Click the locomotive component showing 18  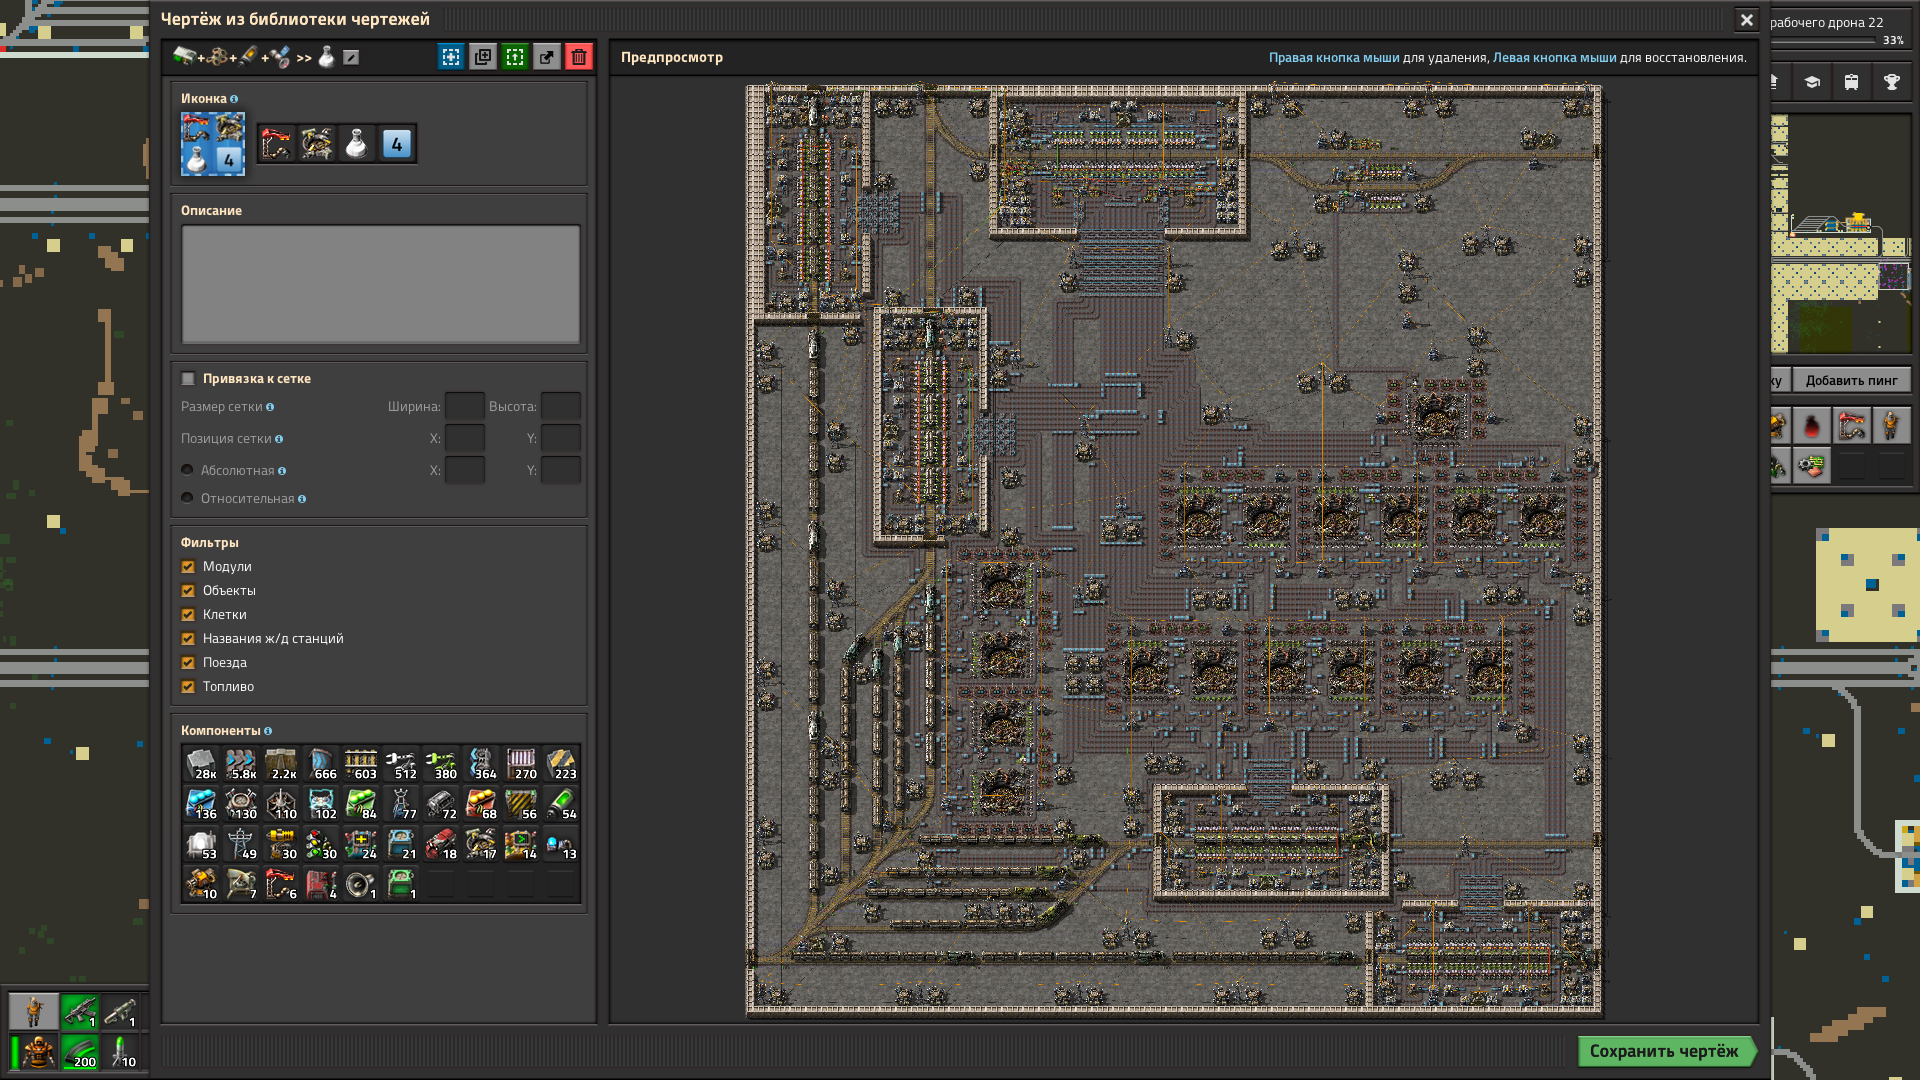pyautogui.click(x=441, y=844)
